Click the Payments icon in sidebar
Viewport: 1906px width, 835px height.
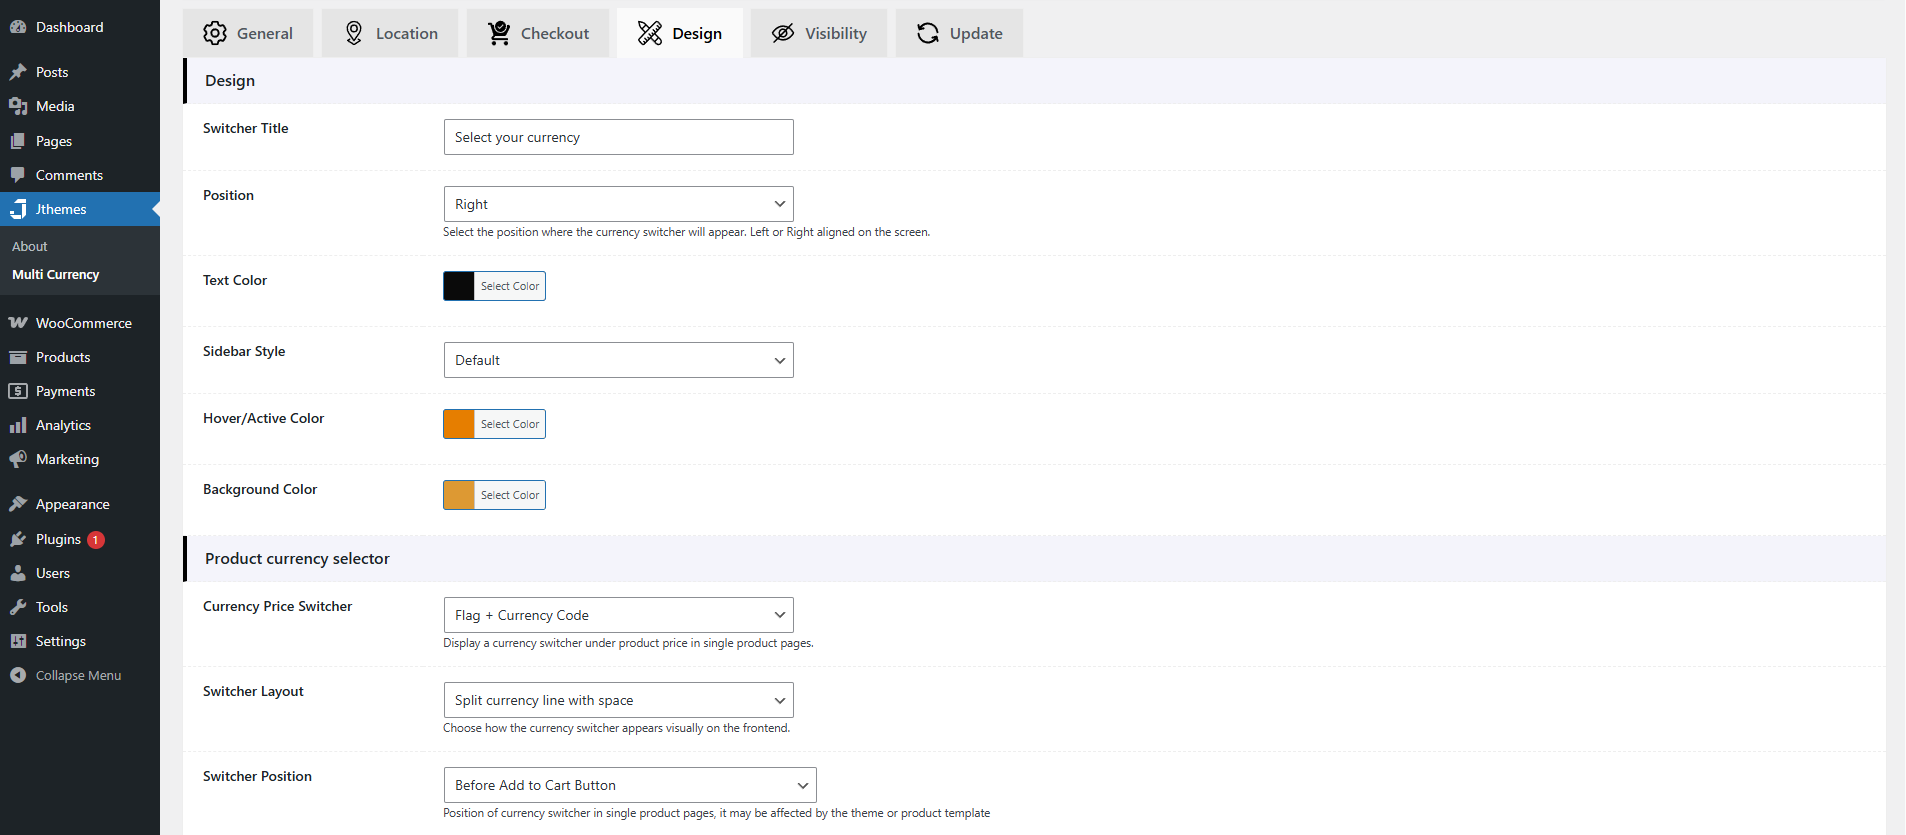coord(18,391)
